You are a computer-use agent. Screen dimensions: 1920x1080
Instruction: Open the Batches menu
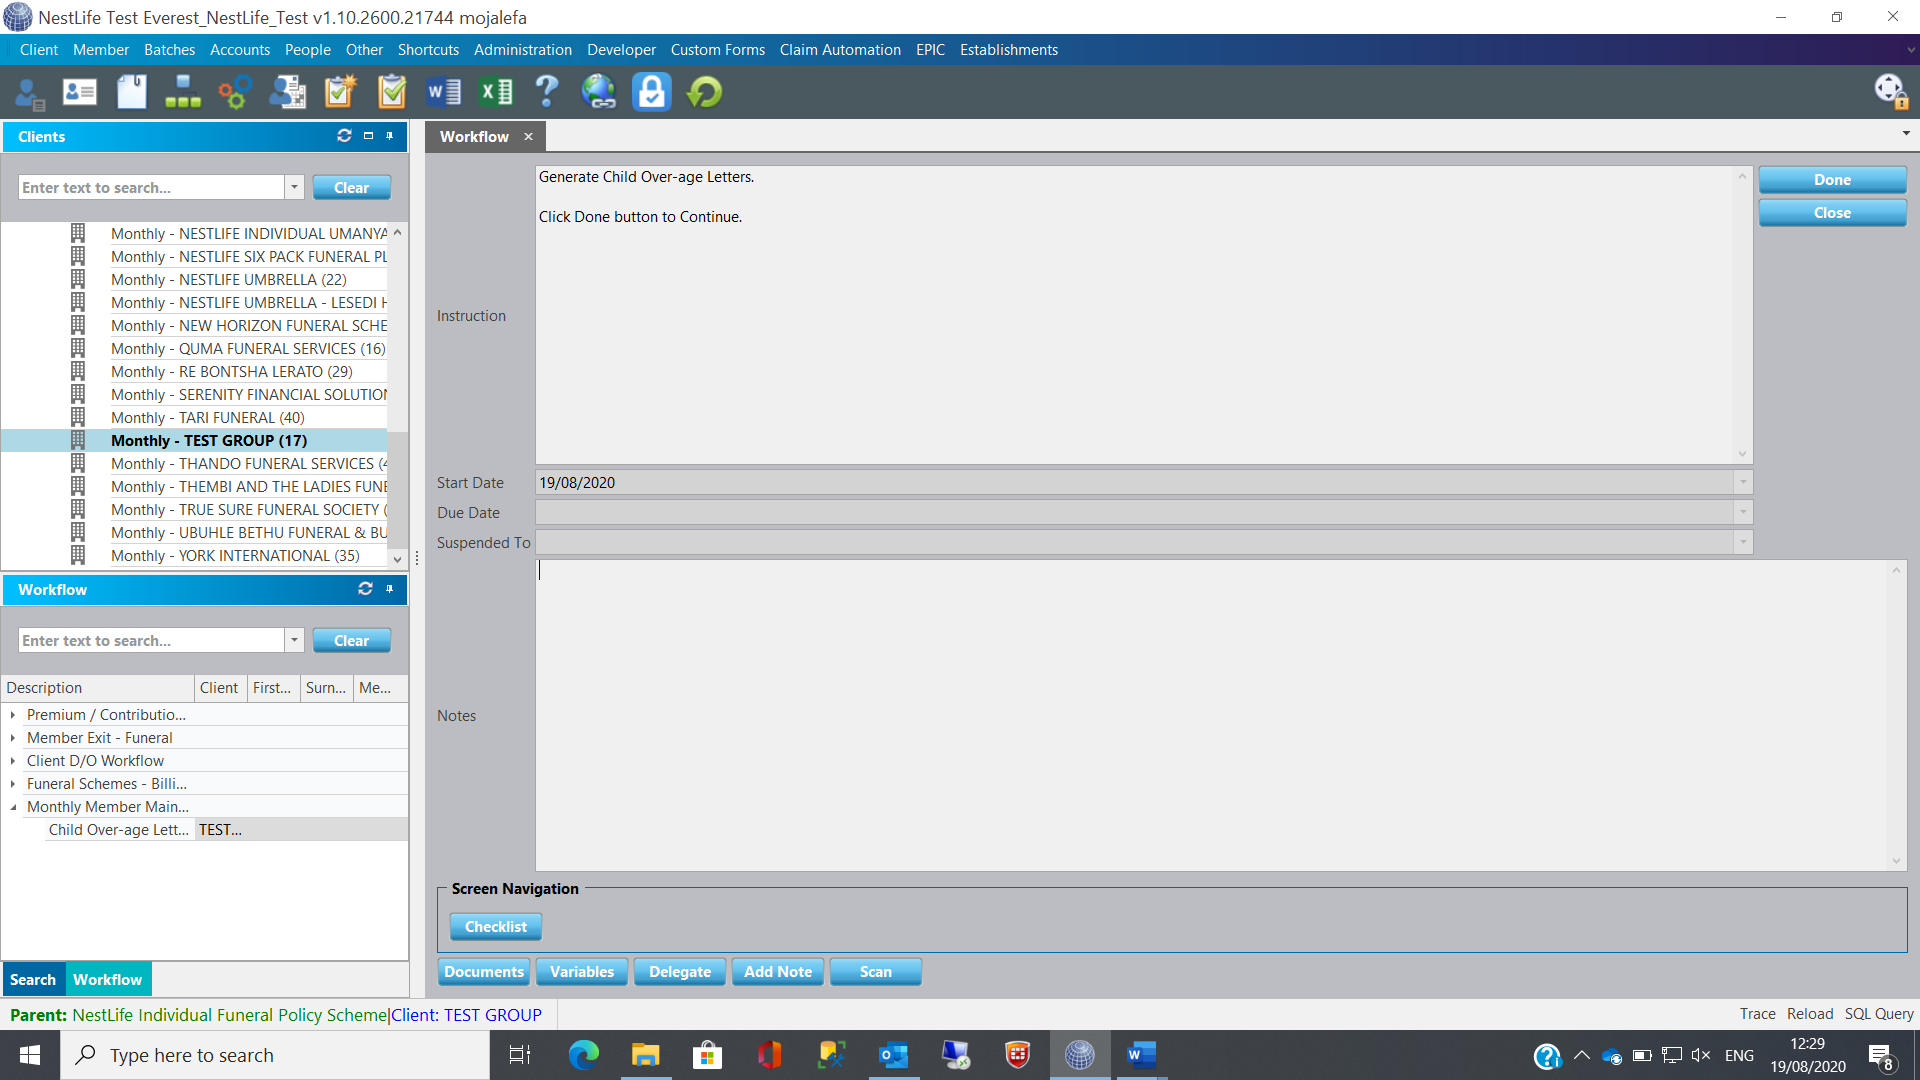(170, 50)
